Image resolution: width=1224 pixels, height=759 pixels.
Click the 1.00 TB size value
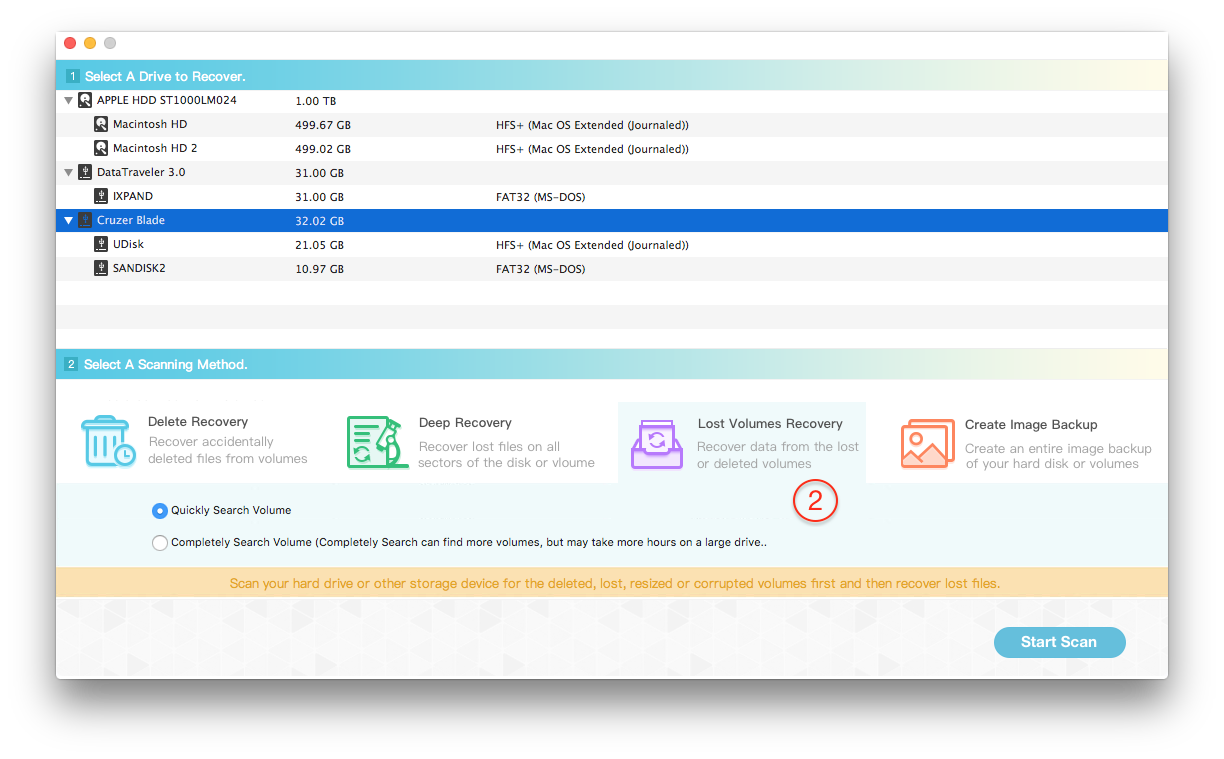click(x=316, y=101)
